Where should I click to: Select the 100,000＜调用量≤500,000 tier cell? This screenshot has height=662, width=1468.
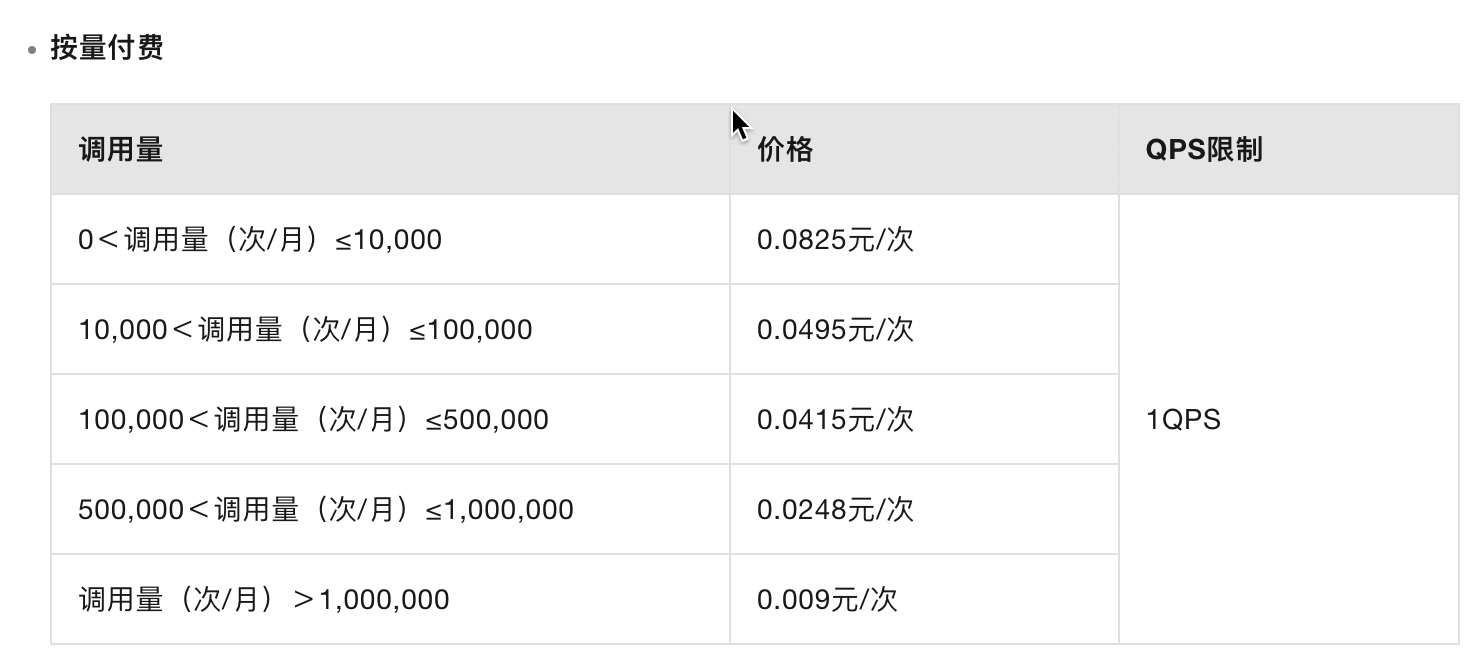click(x=313, y=420)
